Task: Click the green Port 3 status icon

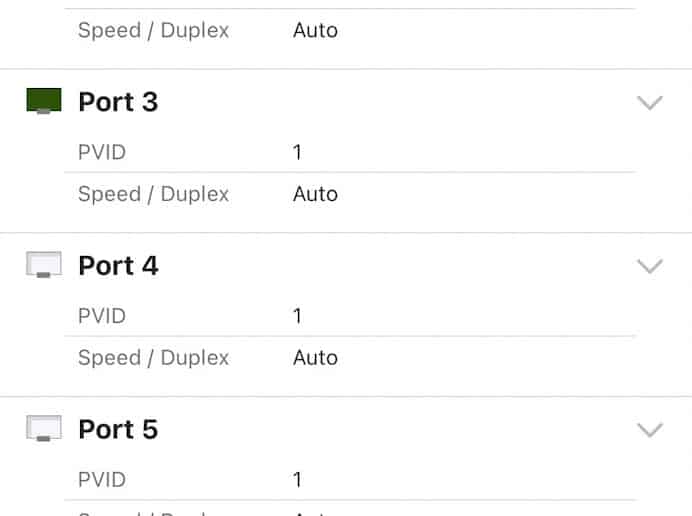Action: (x=44, y=101)
